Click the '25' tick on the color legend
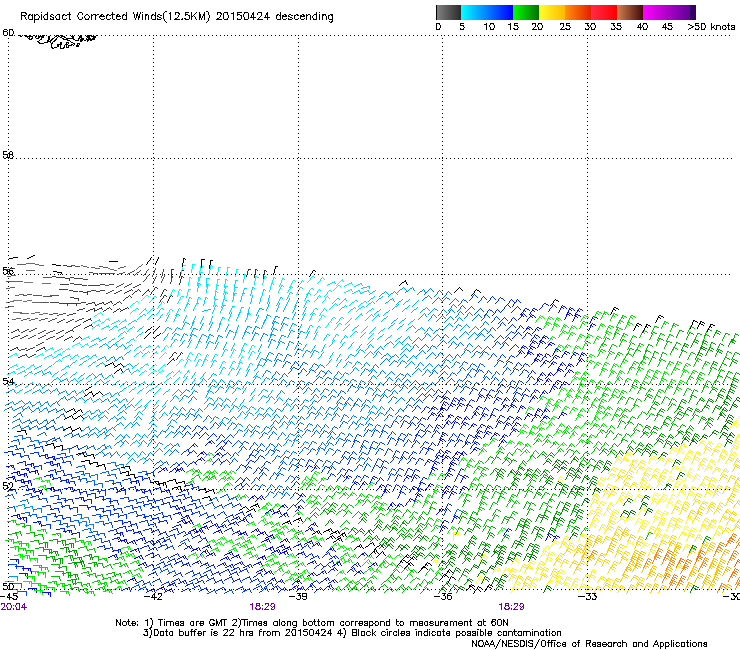This screenshot has width=740, height=650. pyautogui.click(x=565, y=27)
